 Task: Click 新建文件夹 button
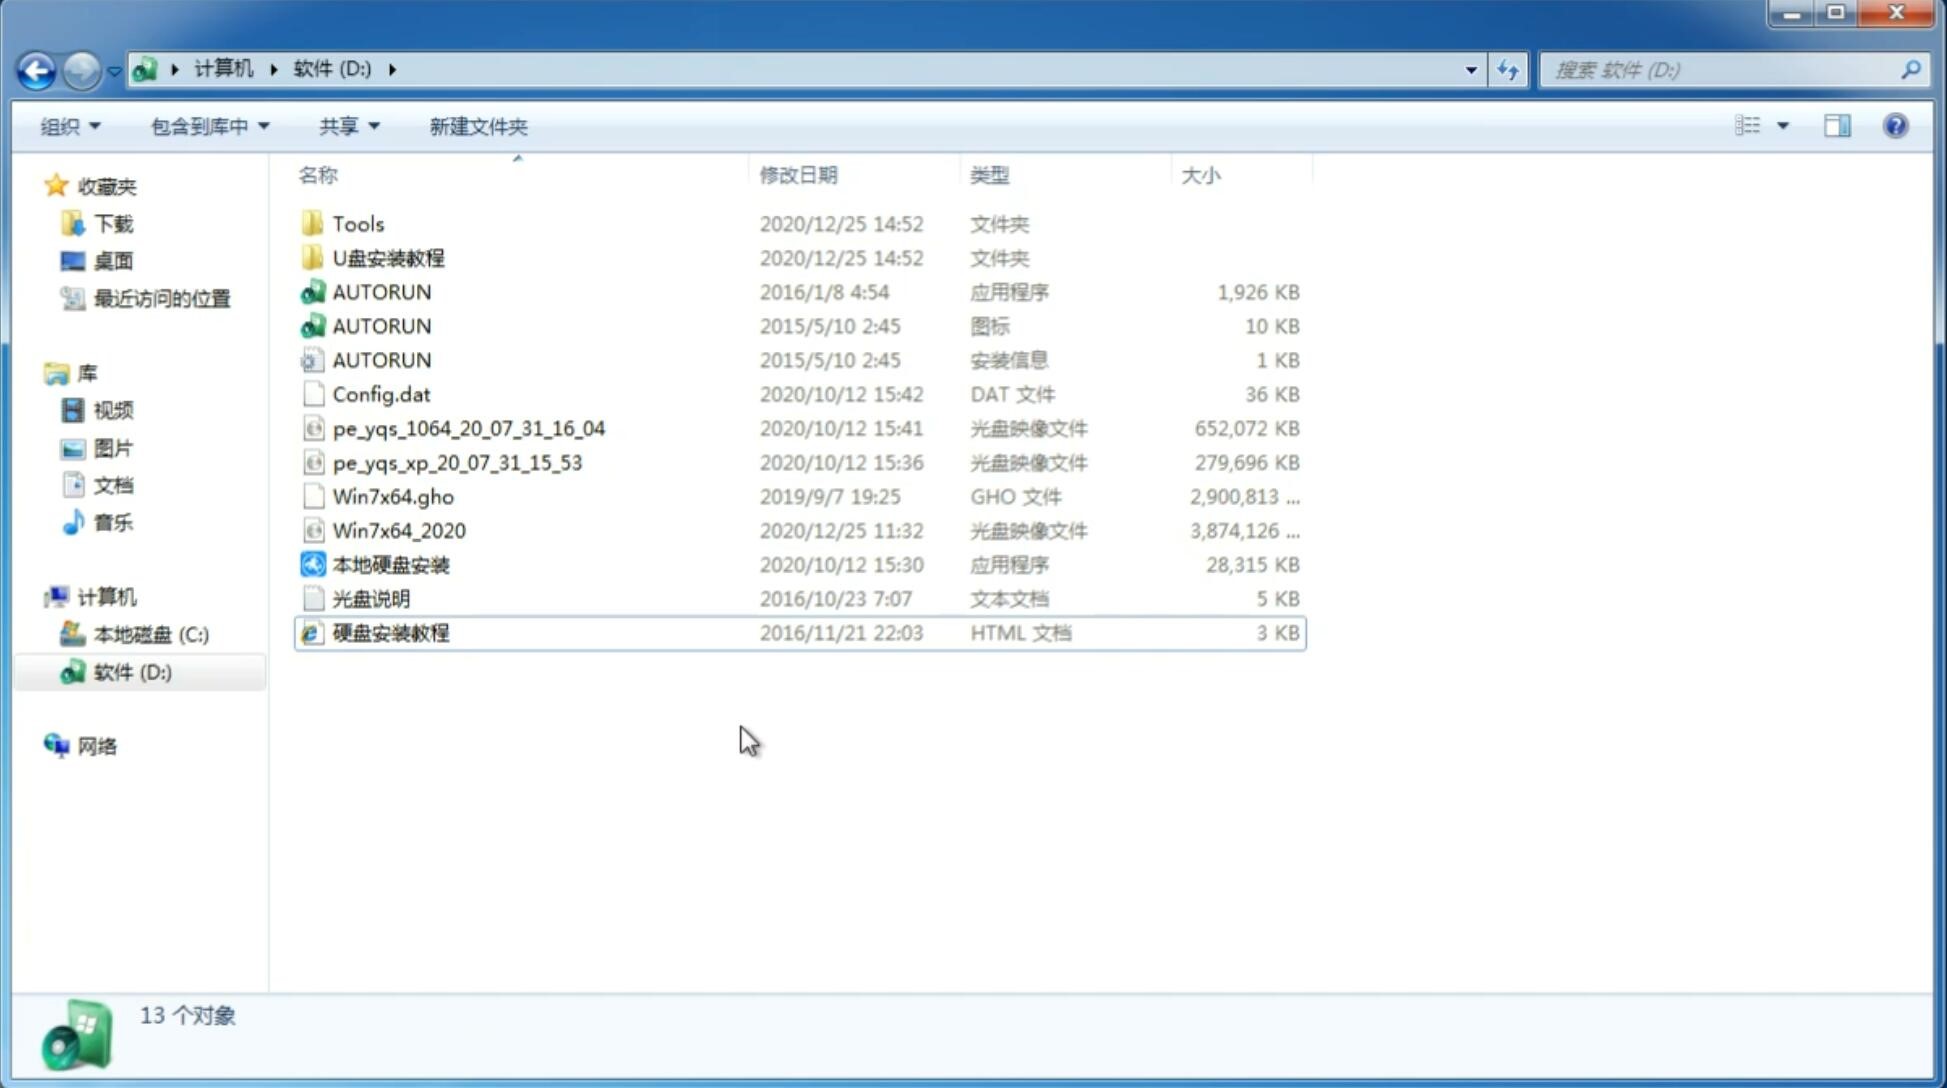tap(477, 126)
